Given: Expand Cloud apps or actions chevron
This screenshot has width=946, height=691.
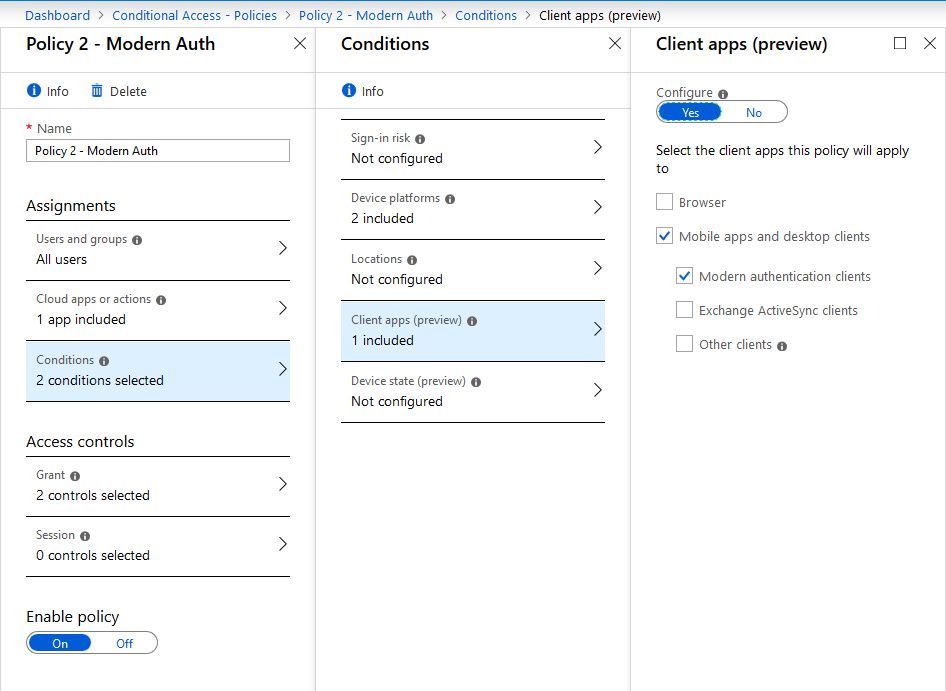Looking at the screenshot, I should click(x=282, y=308).
